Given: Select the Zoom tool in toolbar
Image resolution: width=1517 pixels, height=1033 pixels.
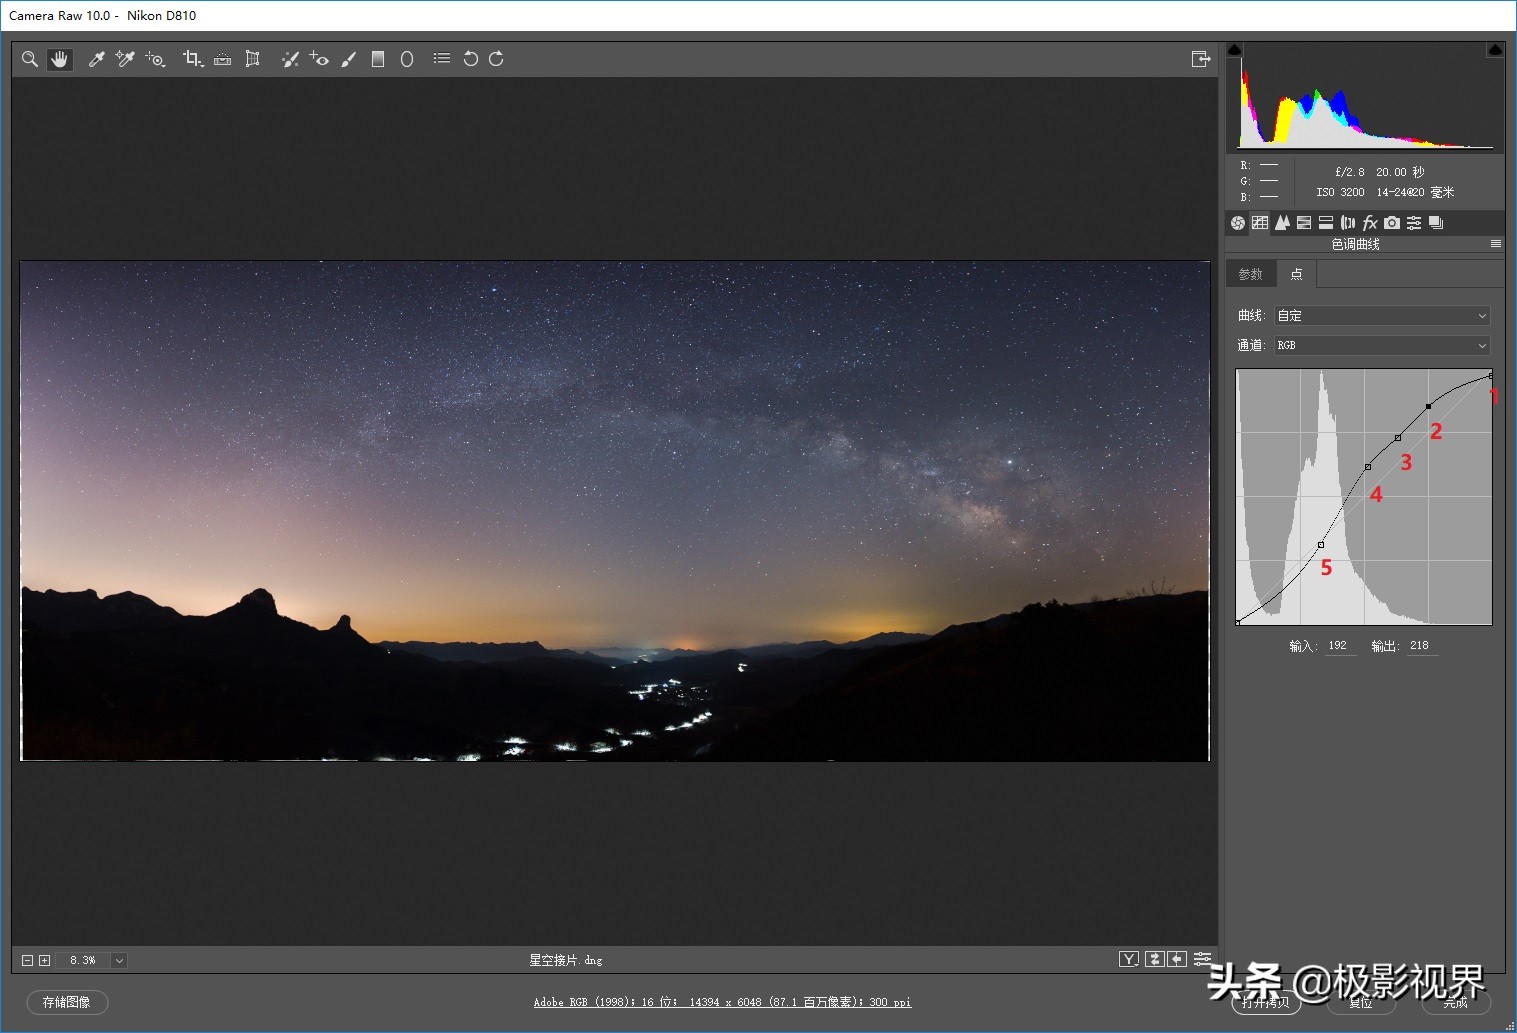Looking at the screenshot, I should click(30, 59).
